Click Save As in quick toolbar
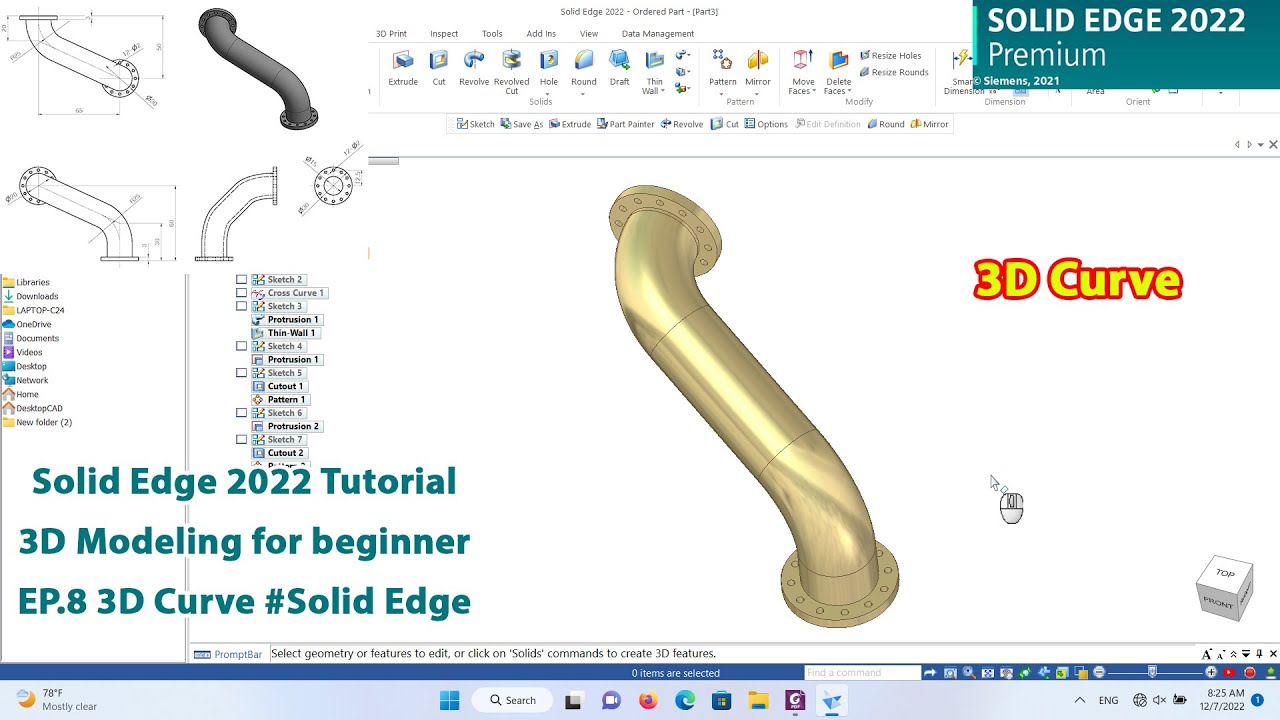Screen dimensions: 1280x720 pyautogui.click(x=521, y=124)
